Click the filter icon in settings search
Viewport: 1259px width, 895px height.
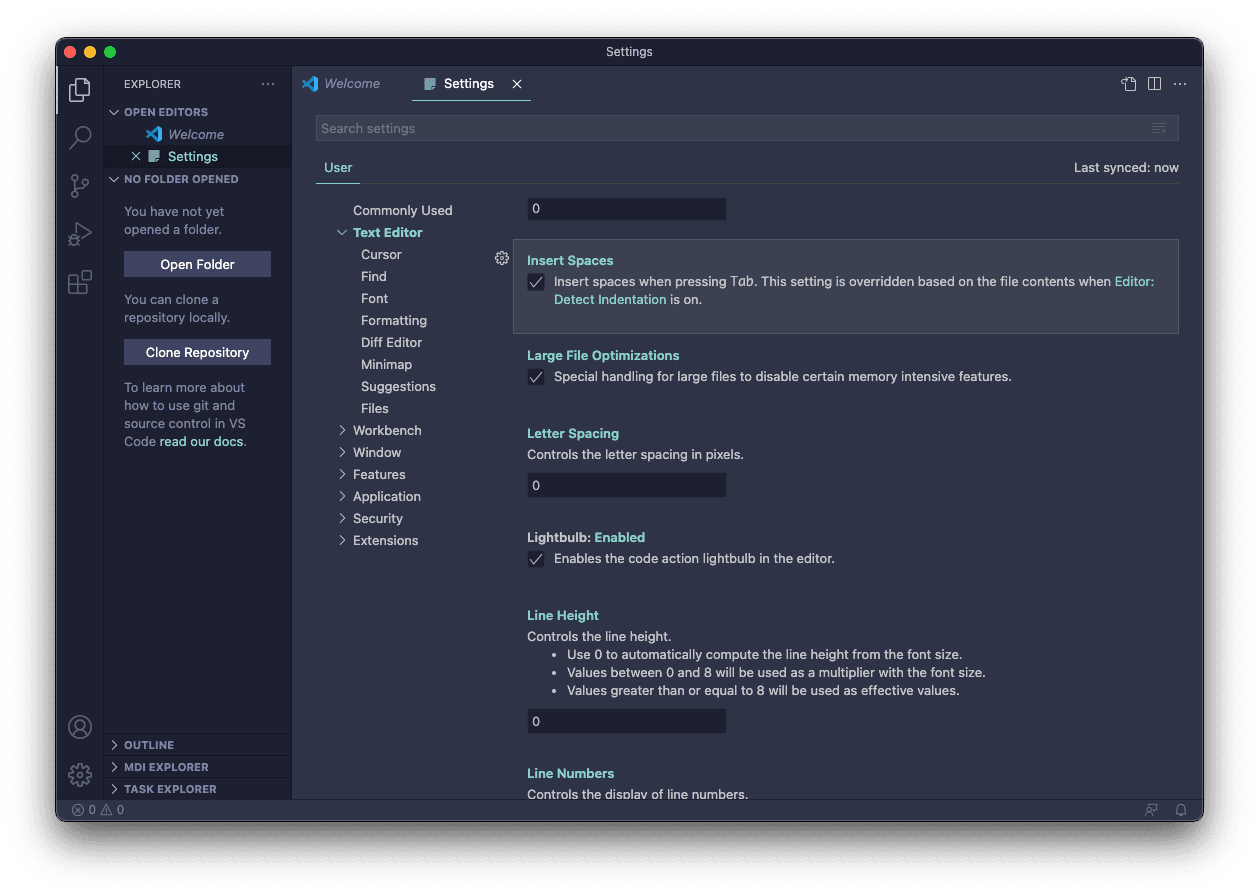click(x=1159, y=128)
